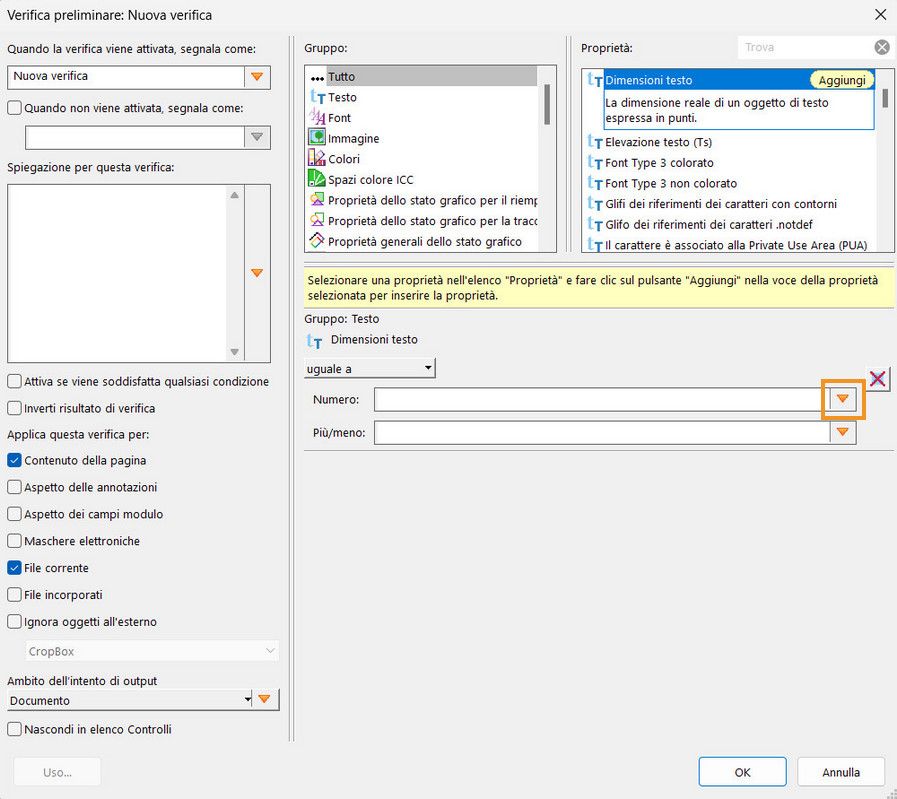The image size is (897, 799).
Task: Open the Documento output intent dropdown
Action: [x=130, y=700]
